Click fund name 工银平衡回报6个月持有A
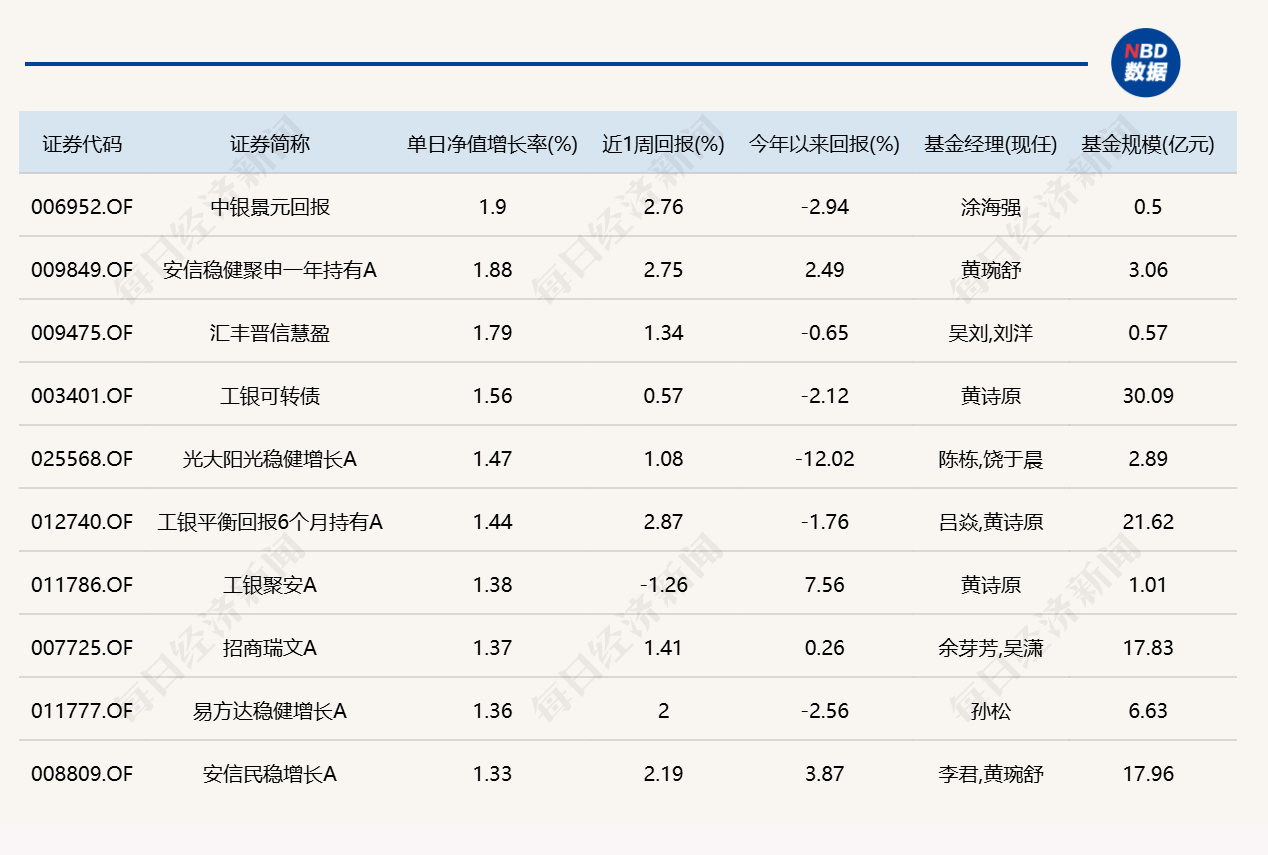The width and height of the screenshot is (1268, 855). [270, 522]
